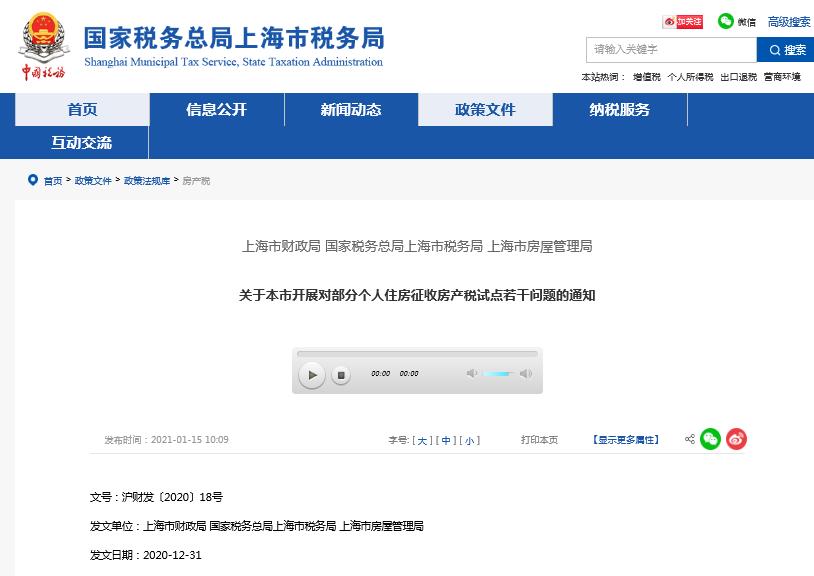
Task: Open the 纳税服务 navigation tab
Action: [x=620, y=109]
